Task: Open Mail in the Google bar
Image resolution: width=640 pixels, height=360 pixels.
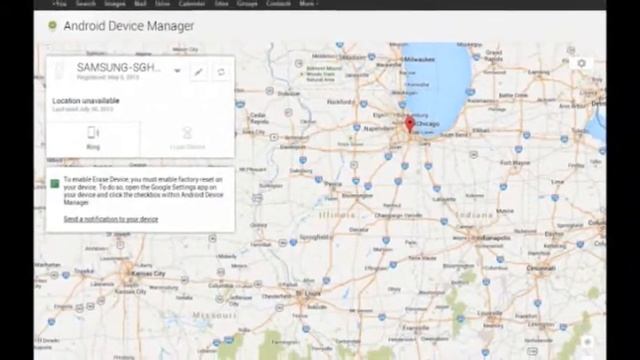Action: click(140, 4)
